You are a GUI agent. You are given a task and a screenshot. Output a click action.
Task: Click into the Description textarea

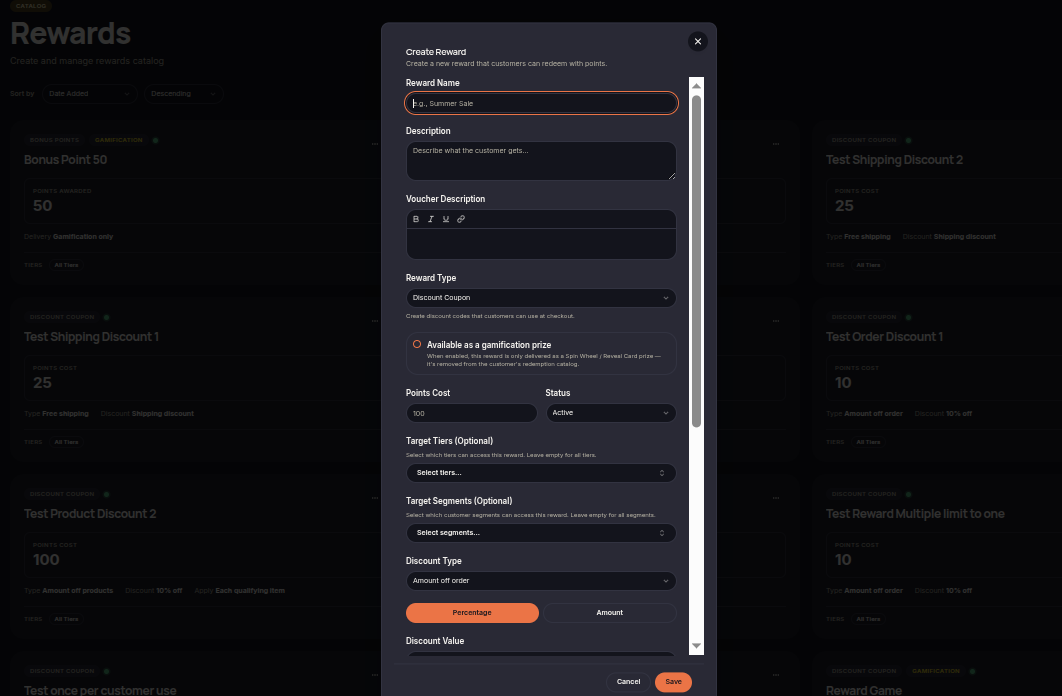[541, 160]
